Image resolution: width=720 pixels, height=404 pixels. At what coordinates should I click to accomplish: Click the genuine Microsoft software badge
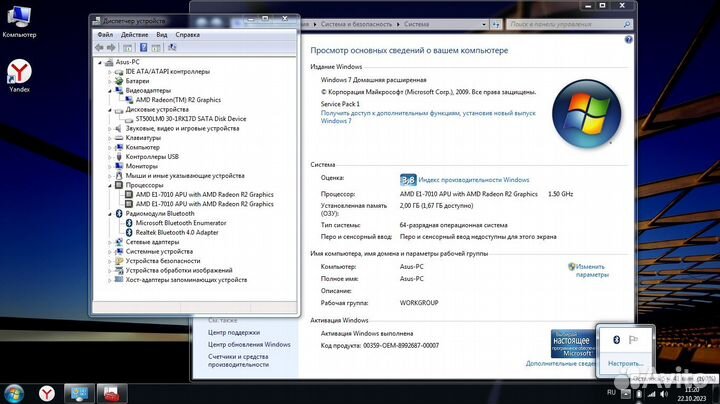(x=573, y=344)
